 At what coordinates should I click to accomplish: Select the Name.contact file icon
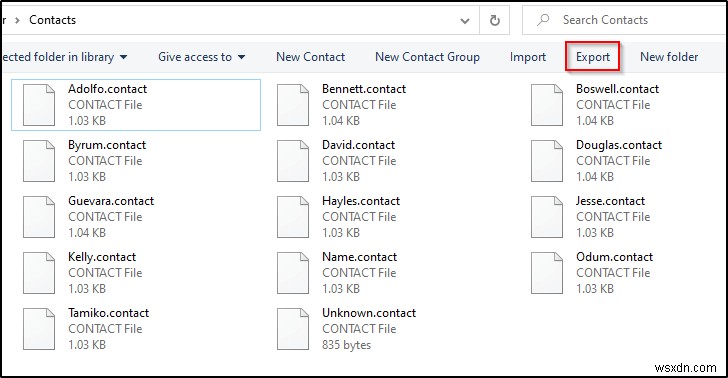(293, 273)
